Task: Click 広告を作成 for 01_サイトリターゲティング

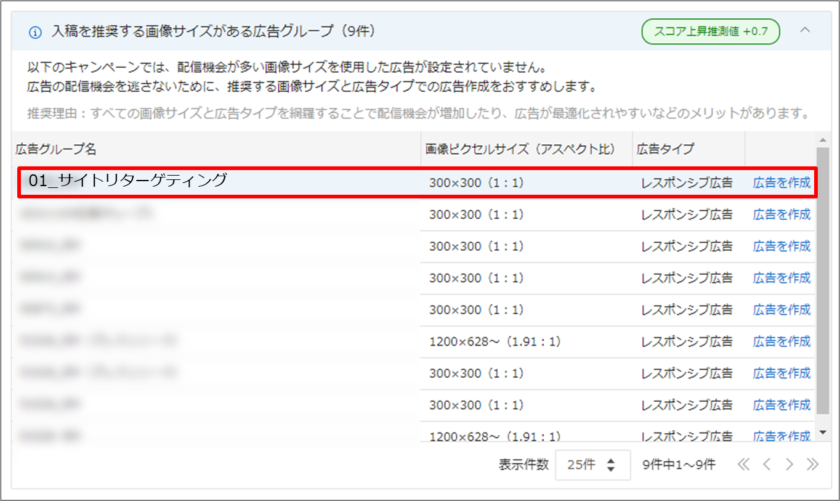Action: (781, 182)
